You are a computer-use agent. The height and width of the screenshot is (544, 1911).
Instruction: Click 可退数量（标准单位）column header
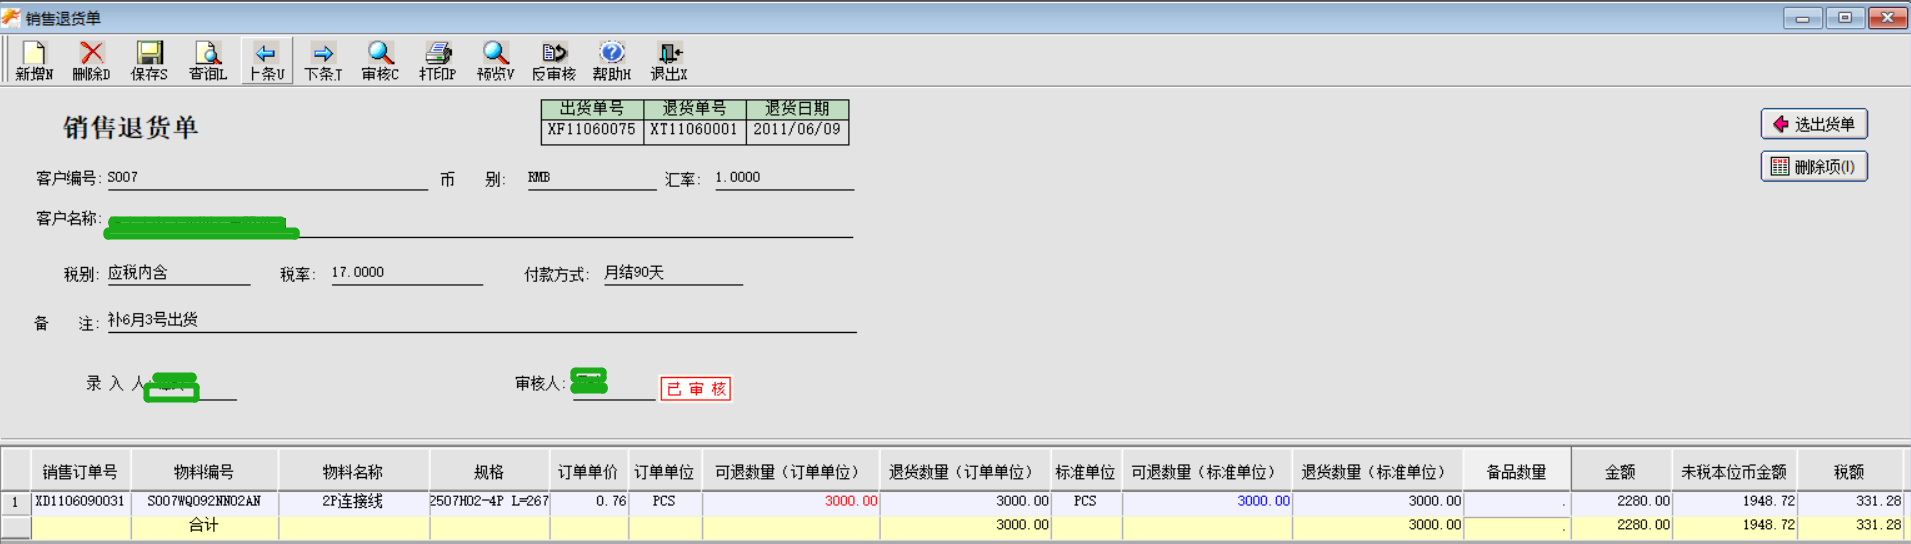click(1207, 471)
